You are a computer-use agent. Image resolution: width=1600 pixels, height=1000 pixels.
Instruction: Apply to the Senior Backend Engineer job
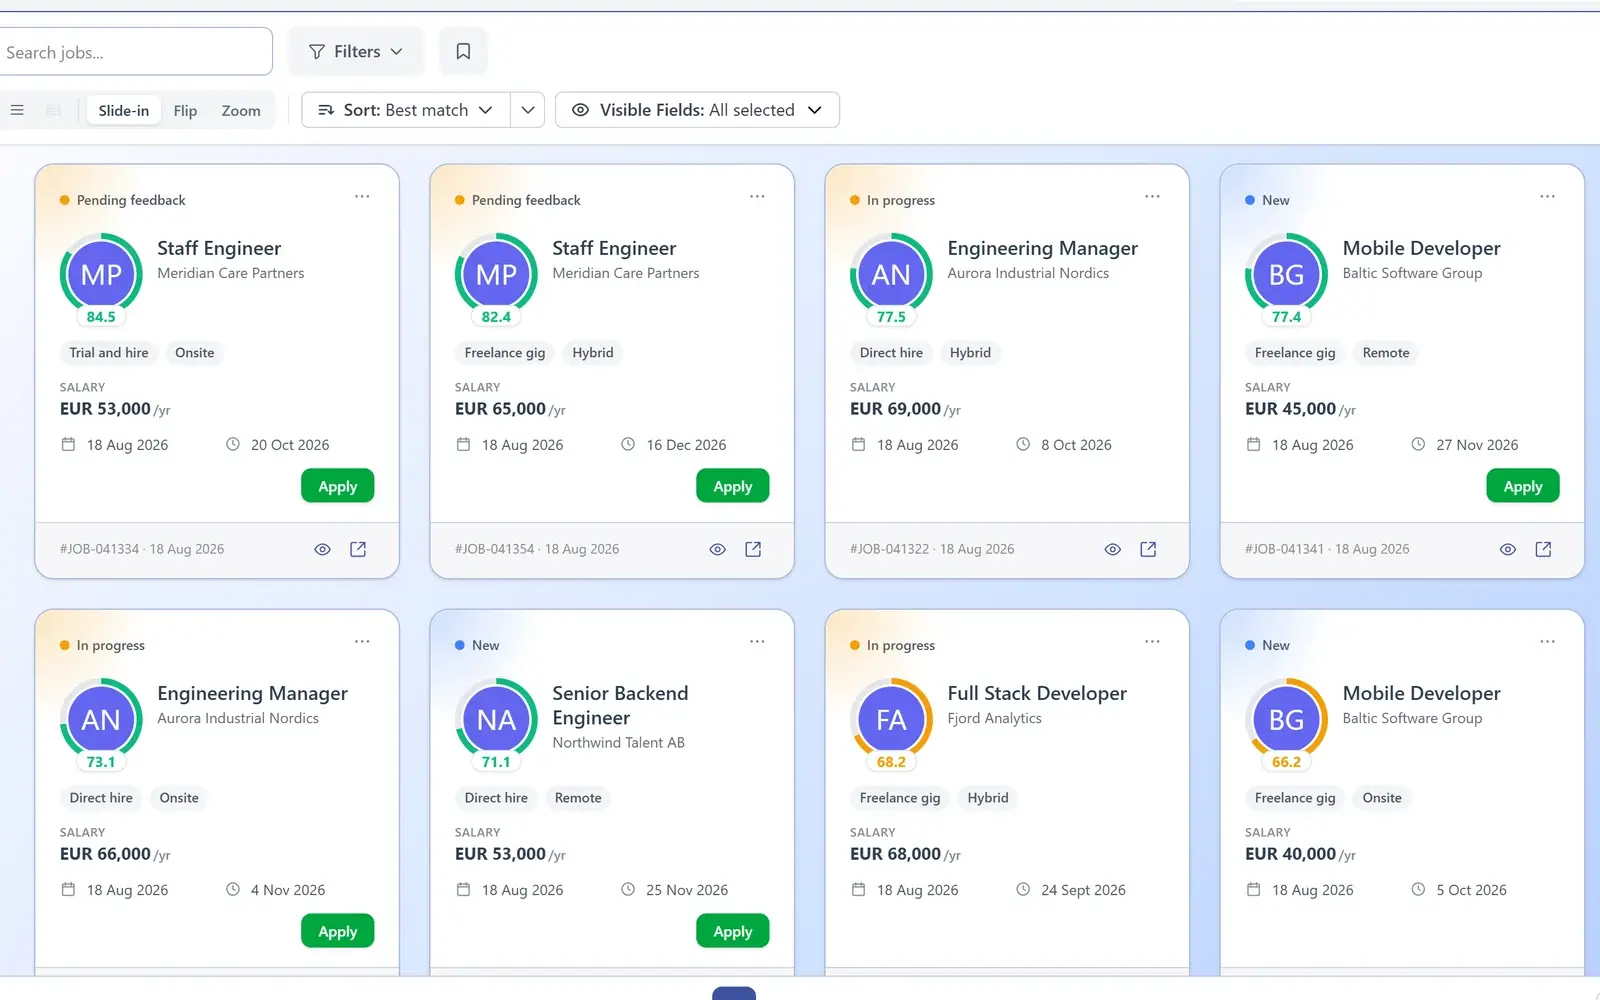point(733,931)
